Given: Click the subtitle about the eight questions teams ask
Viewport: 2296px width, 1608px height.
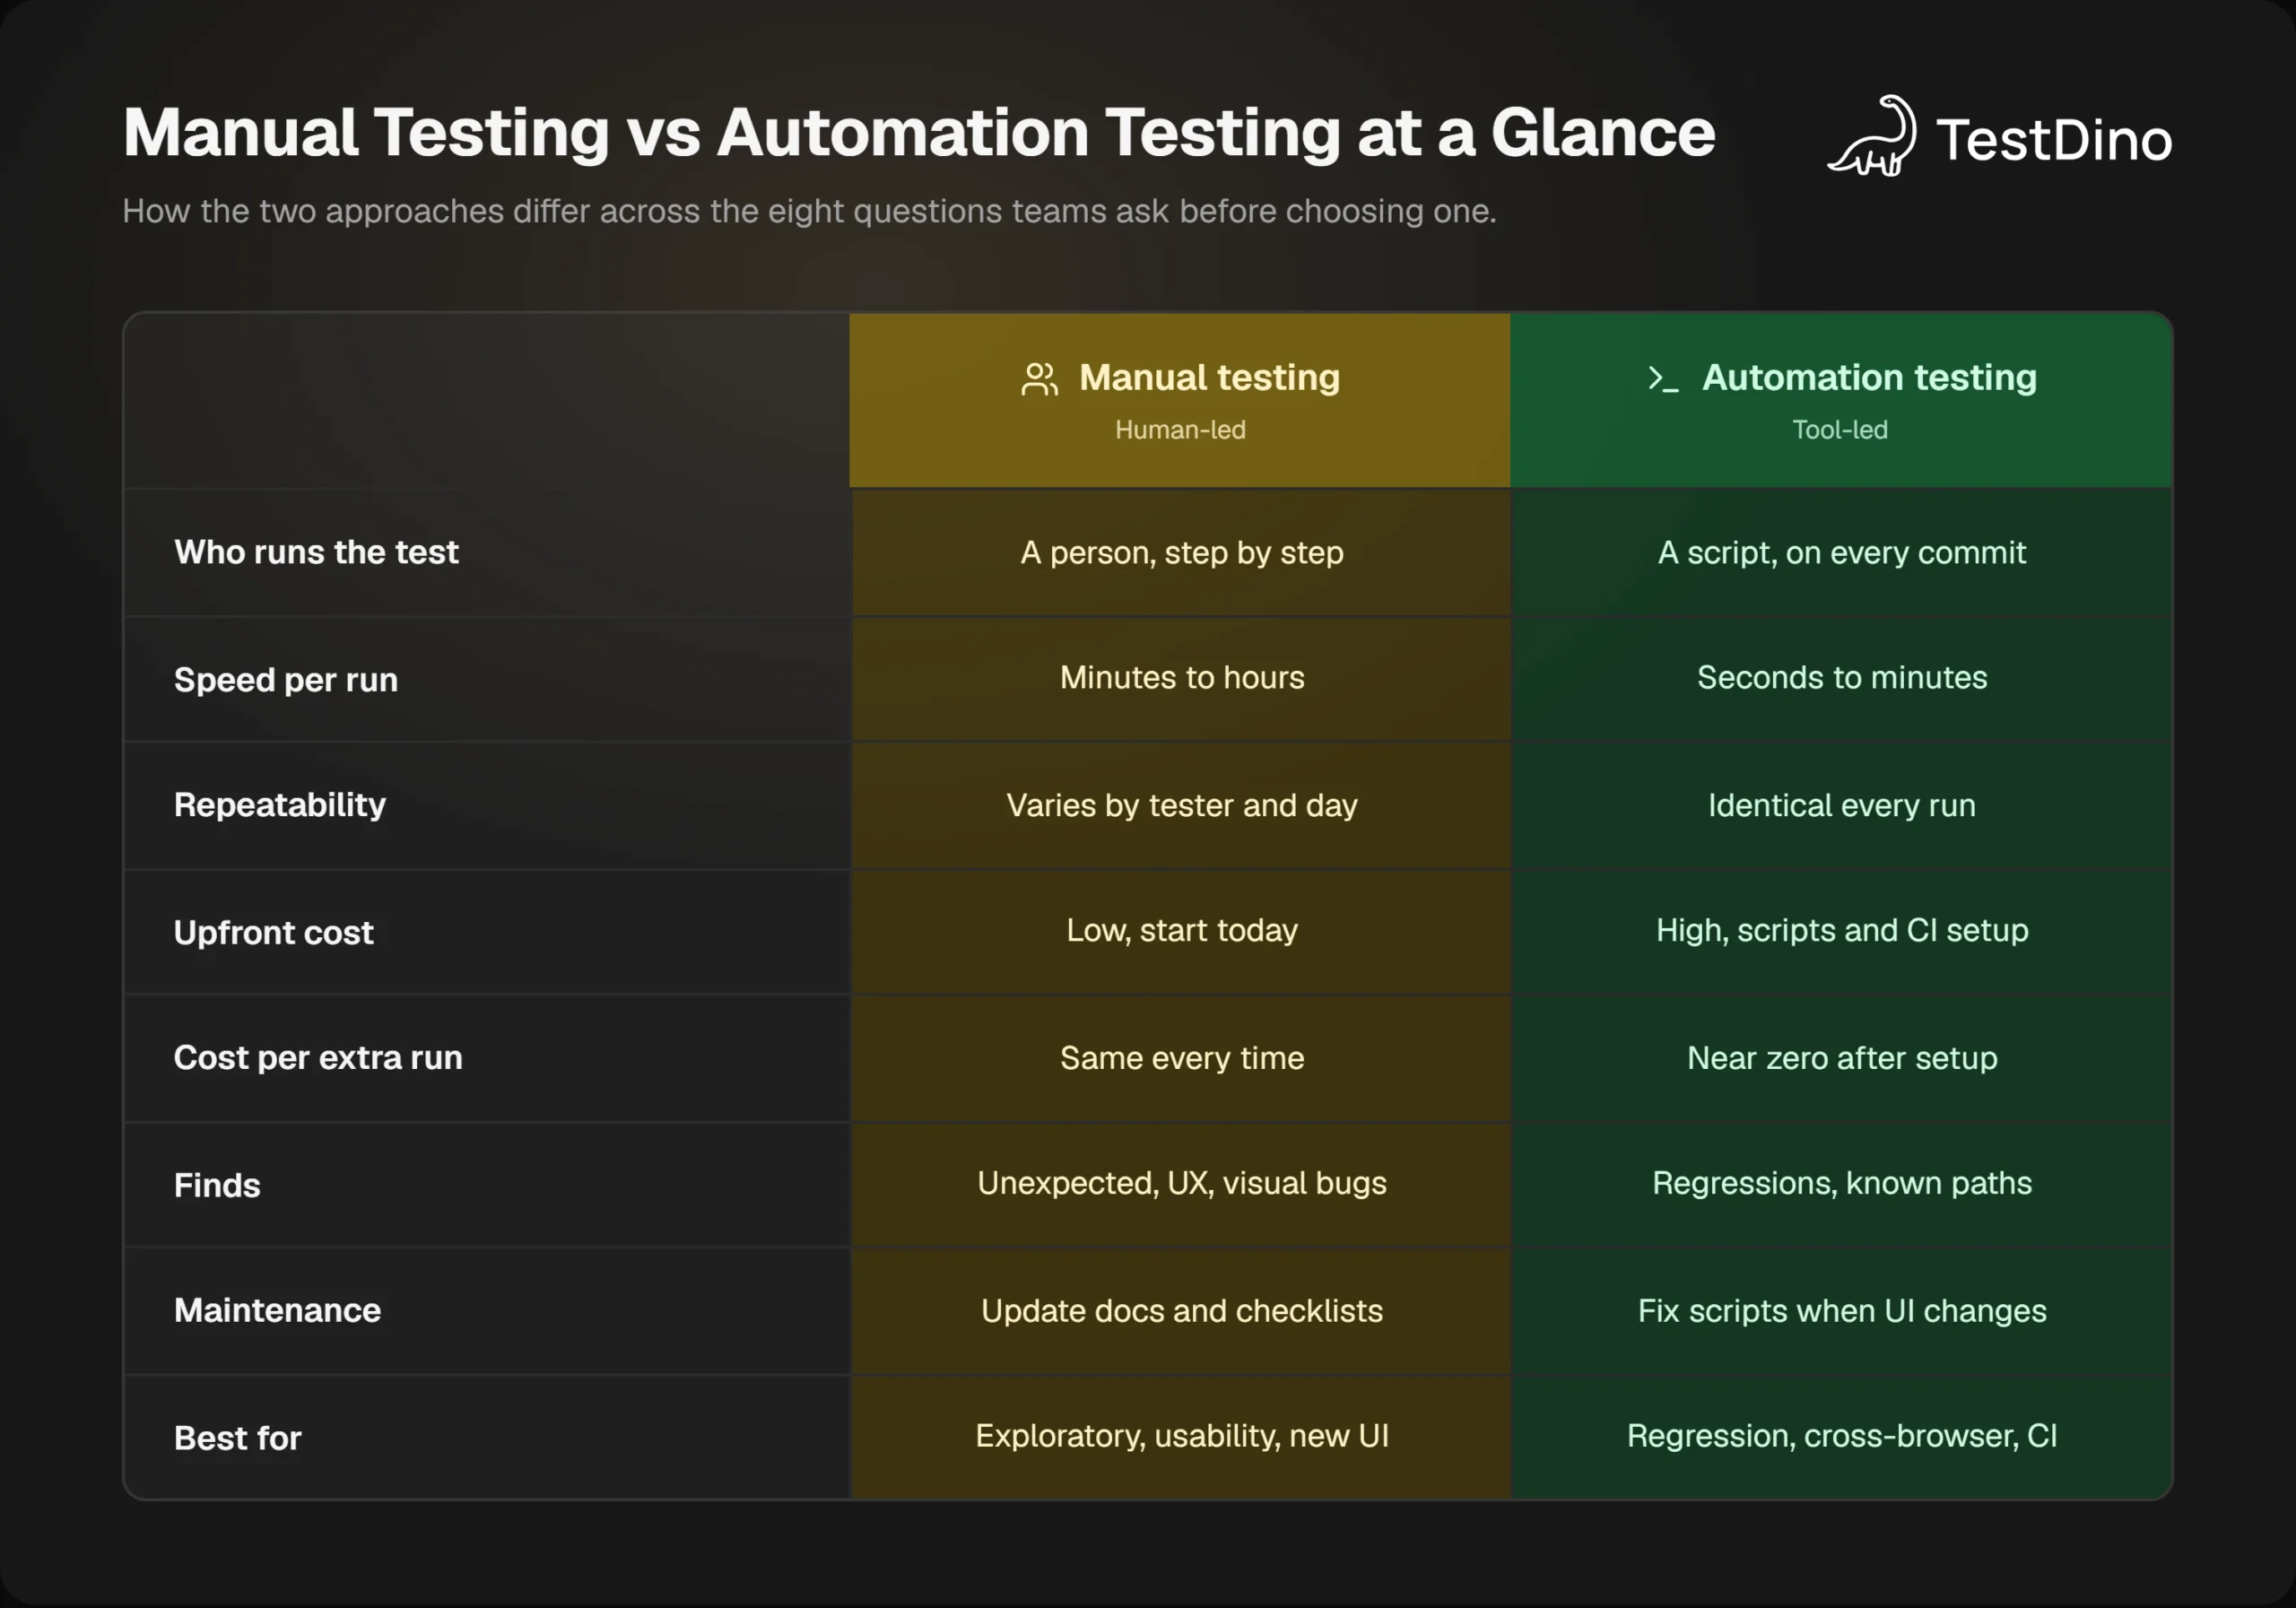Looking at the screenshot, I should click(809, 211).
